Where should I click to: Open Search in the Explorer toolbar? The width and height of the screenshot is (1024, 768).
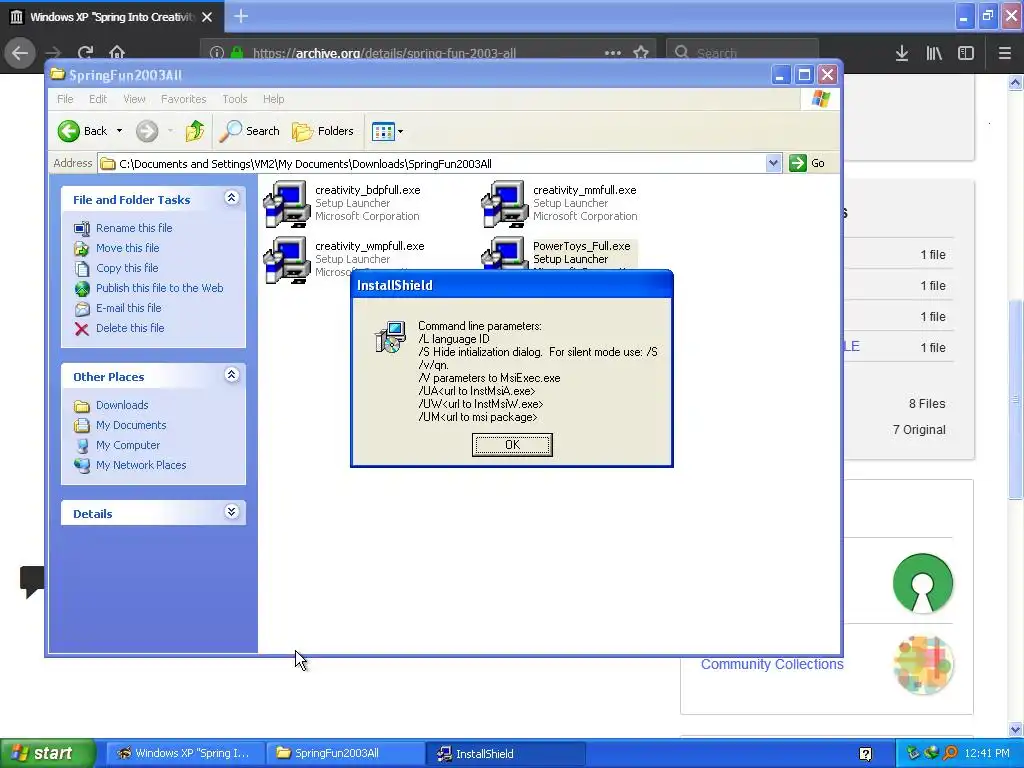[249, 131]
